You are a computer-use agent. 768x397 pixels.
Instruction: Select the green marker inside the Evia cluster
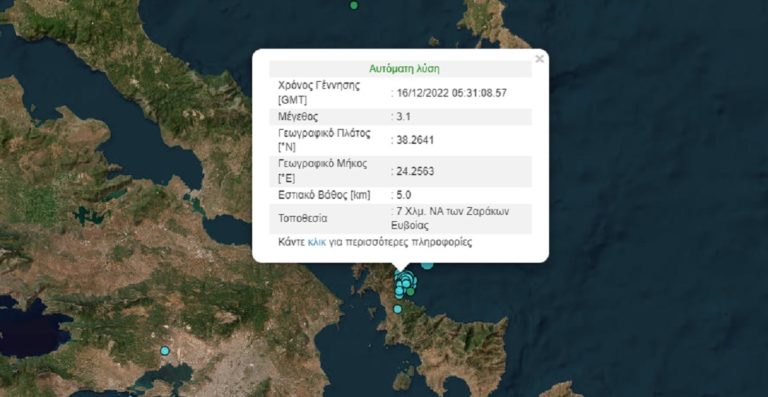[410, 291]
